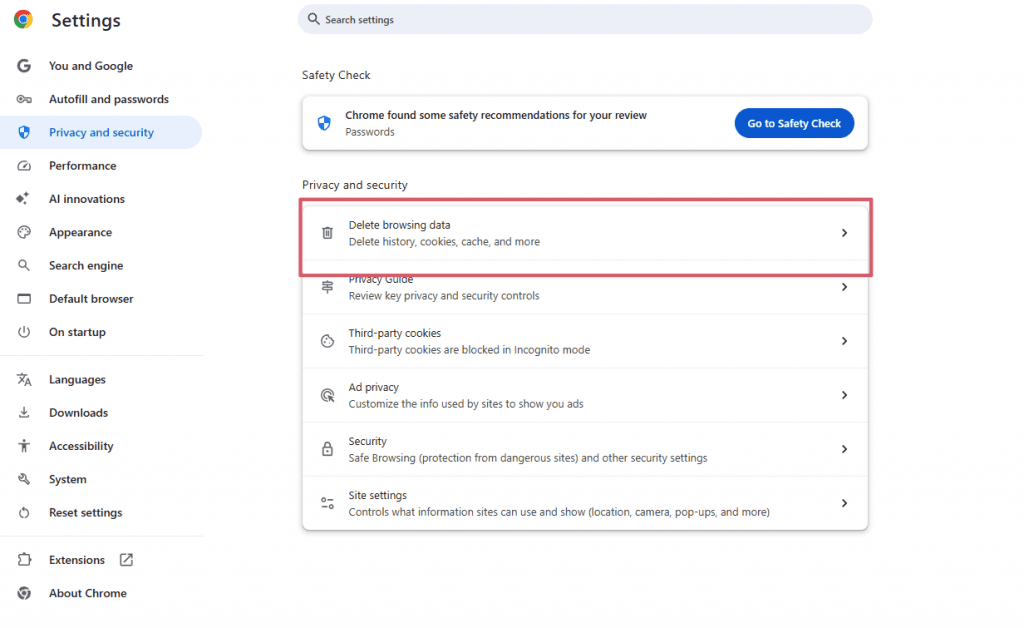This screenshot has width=1024, height=628.
Task: Click the Security padlock icon
Action: point(327,449)
